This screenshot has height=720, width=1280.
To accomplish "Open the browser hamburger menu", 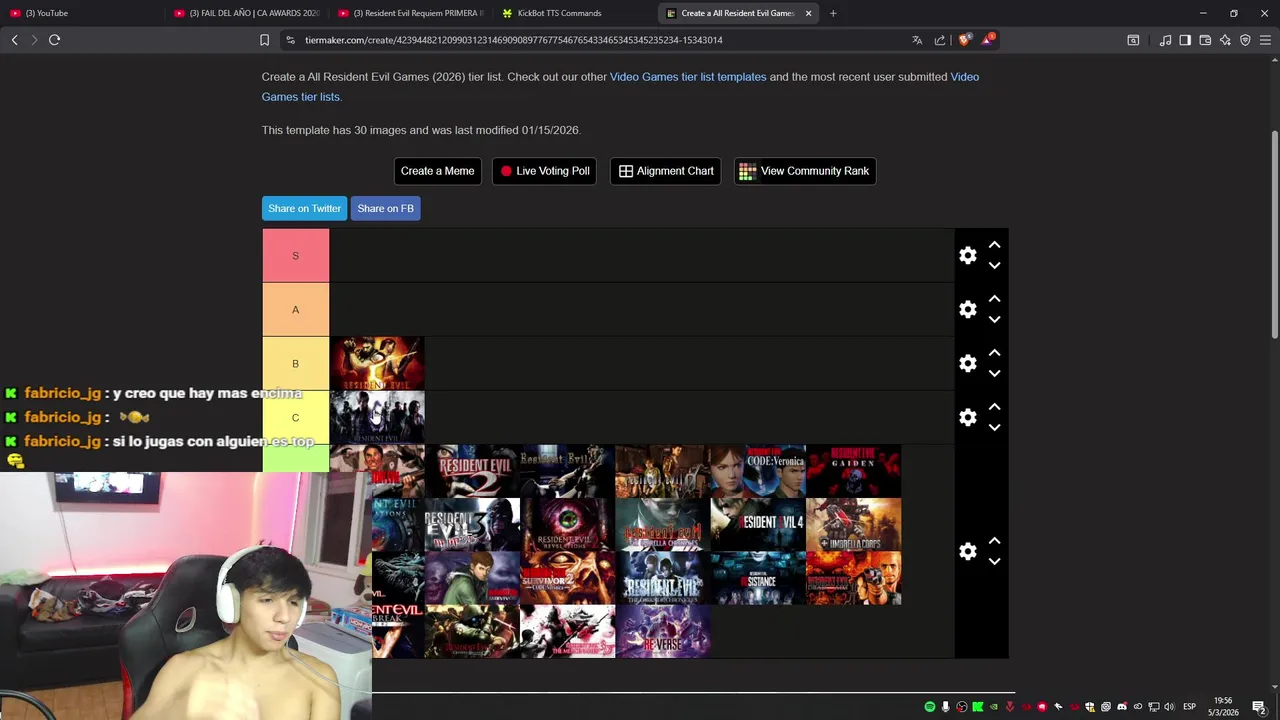I will tap(1265, 40).
